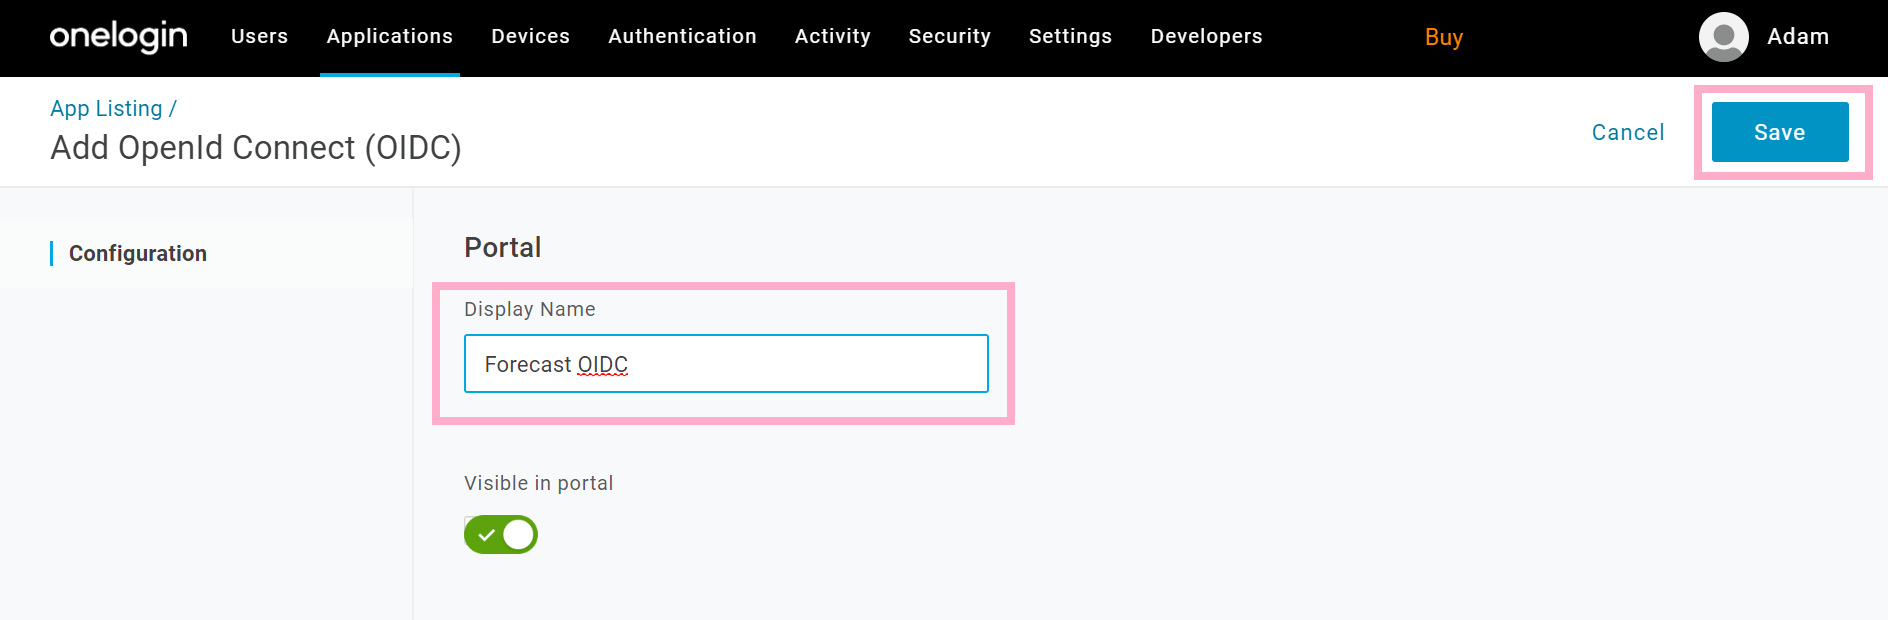Open the Users menu

pos(259,36)
